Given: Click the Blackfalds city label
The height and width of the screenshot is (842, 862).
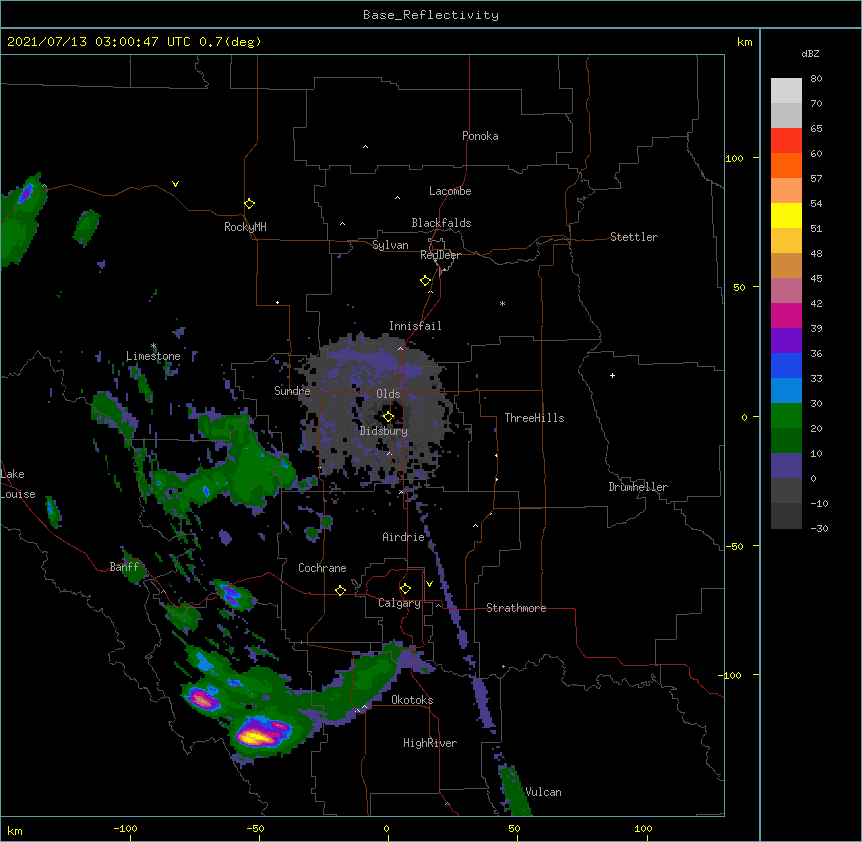Looking at the screenshot, I should coord(441,223).
